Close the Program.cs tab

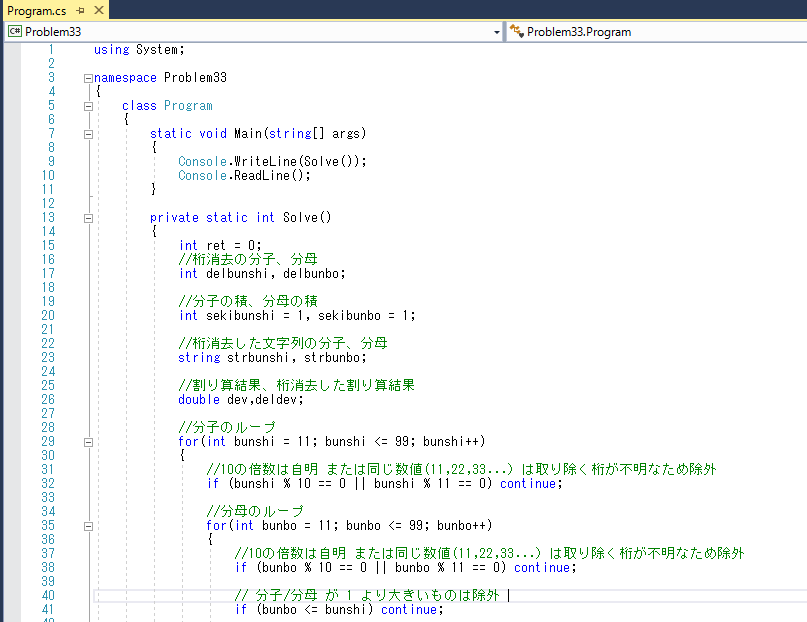pyautogui.click(x=99, y=10)
